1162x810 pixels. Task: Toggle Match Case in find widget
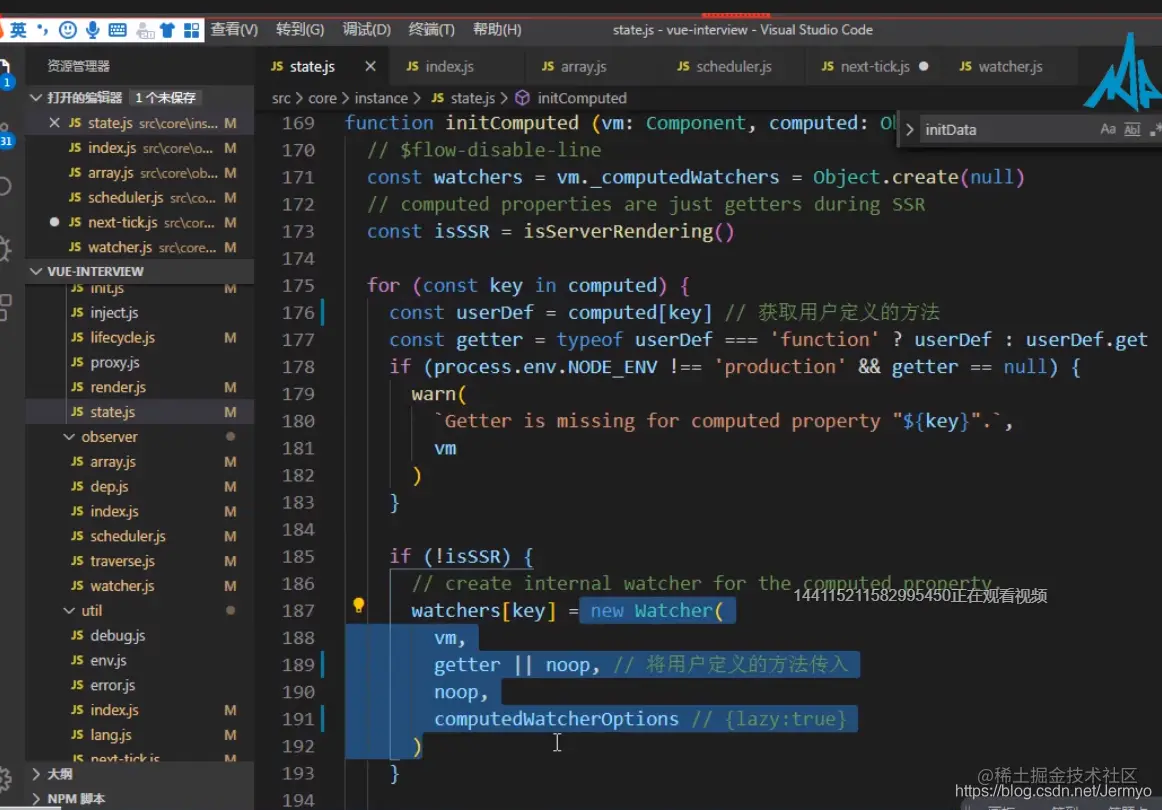point(1108,130)
